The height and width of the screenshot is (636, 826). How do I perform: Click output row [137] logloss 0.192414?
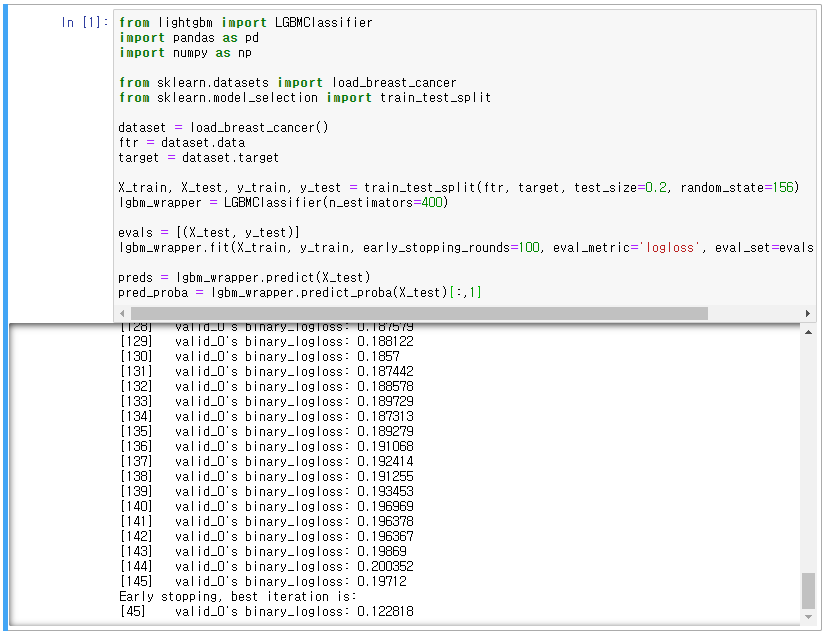(x=267, y=462)
